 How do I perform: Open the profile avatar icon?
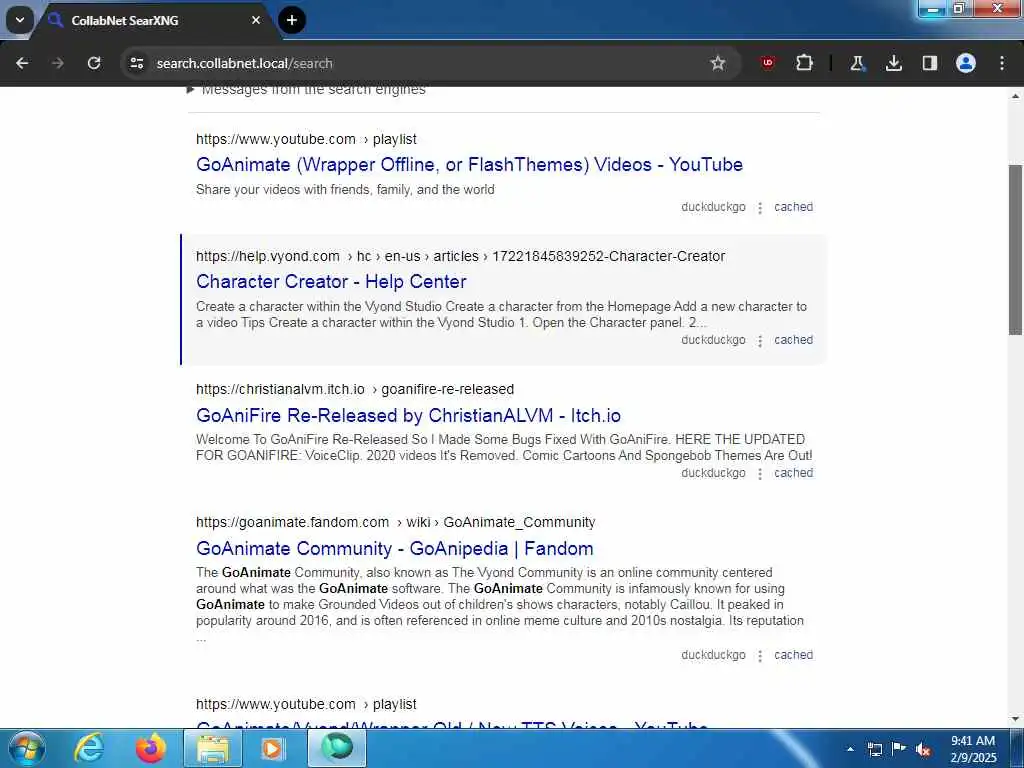tap(966, 63)
